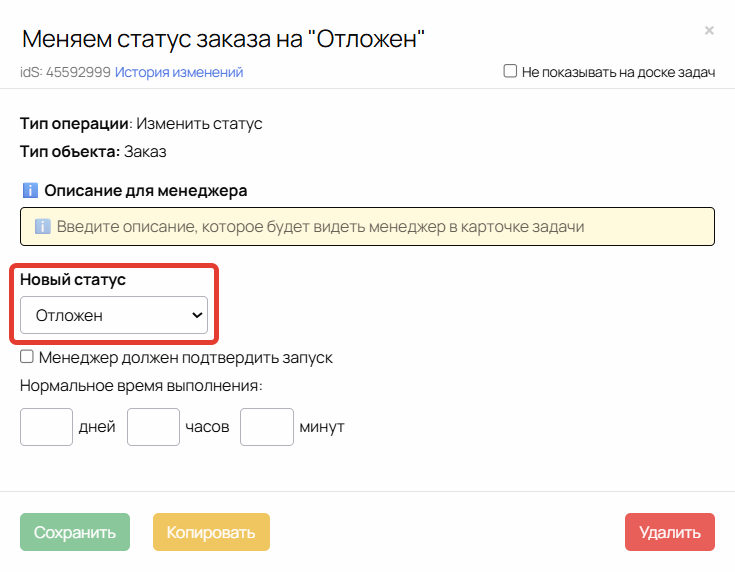Click the минут input box

pyautogui.click(x=267, y=427)
